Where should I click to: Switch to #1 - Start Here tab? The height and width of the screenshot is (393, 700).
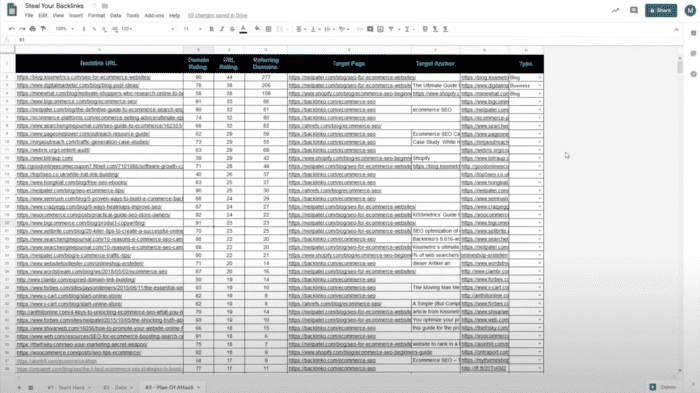(66, 387)
